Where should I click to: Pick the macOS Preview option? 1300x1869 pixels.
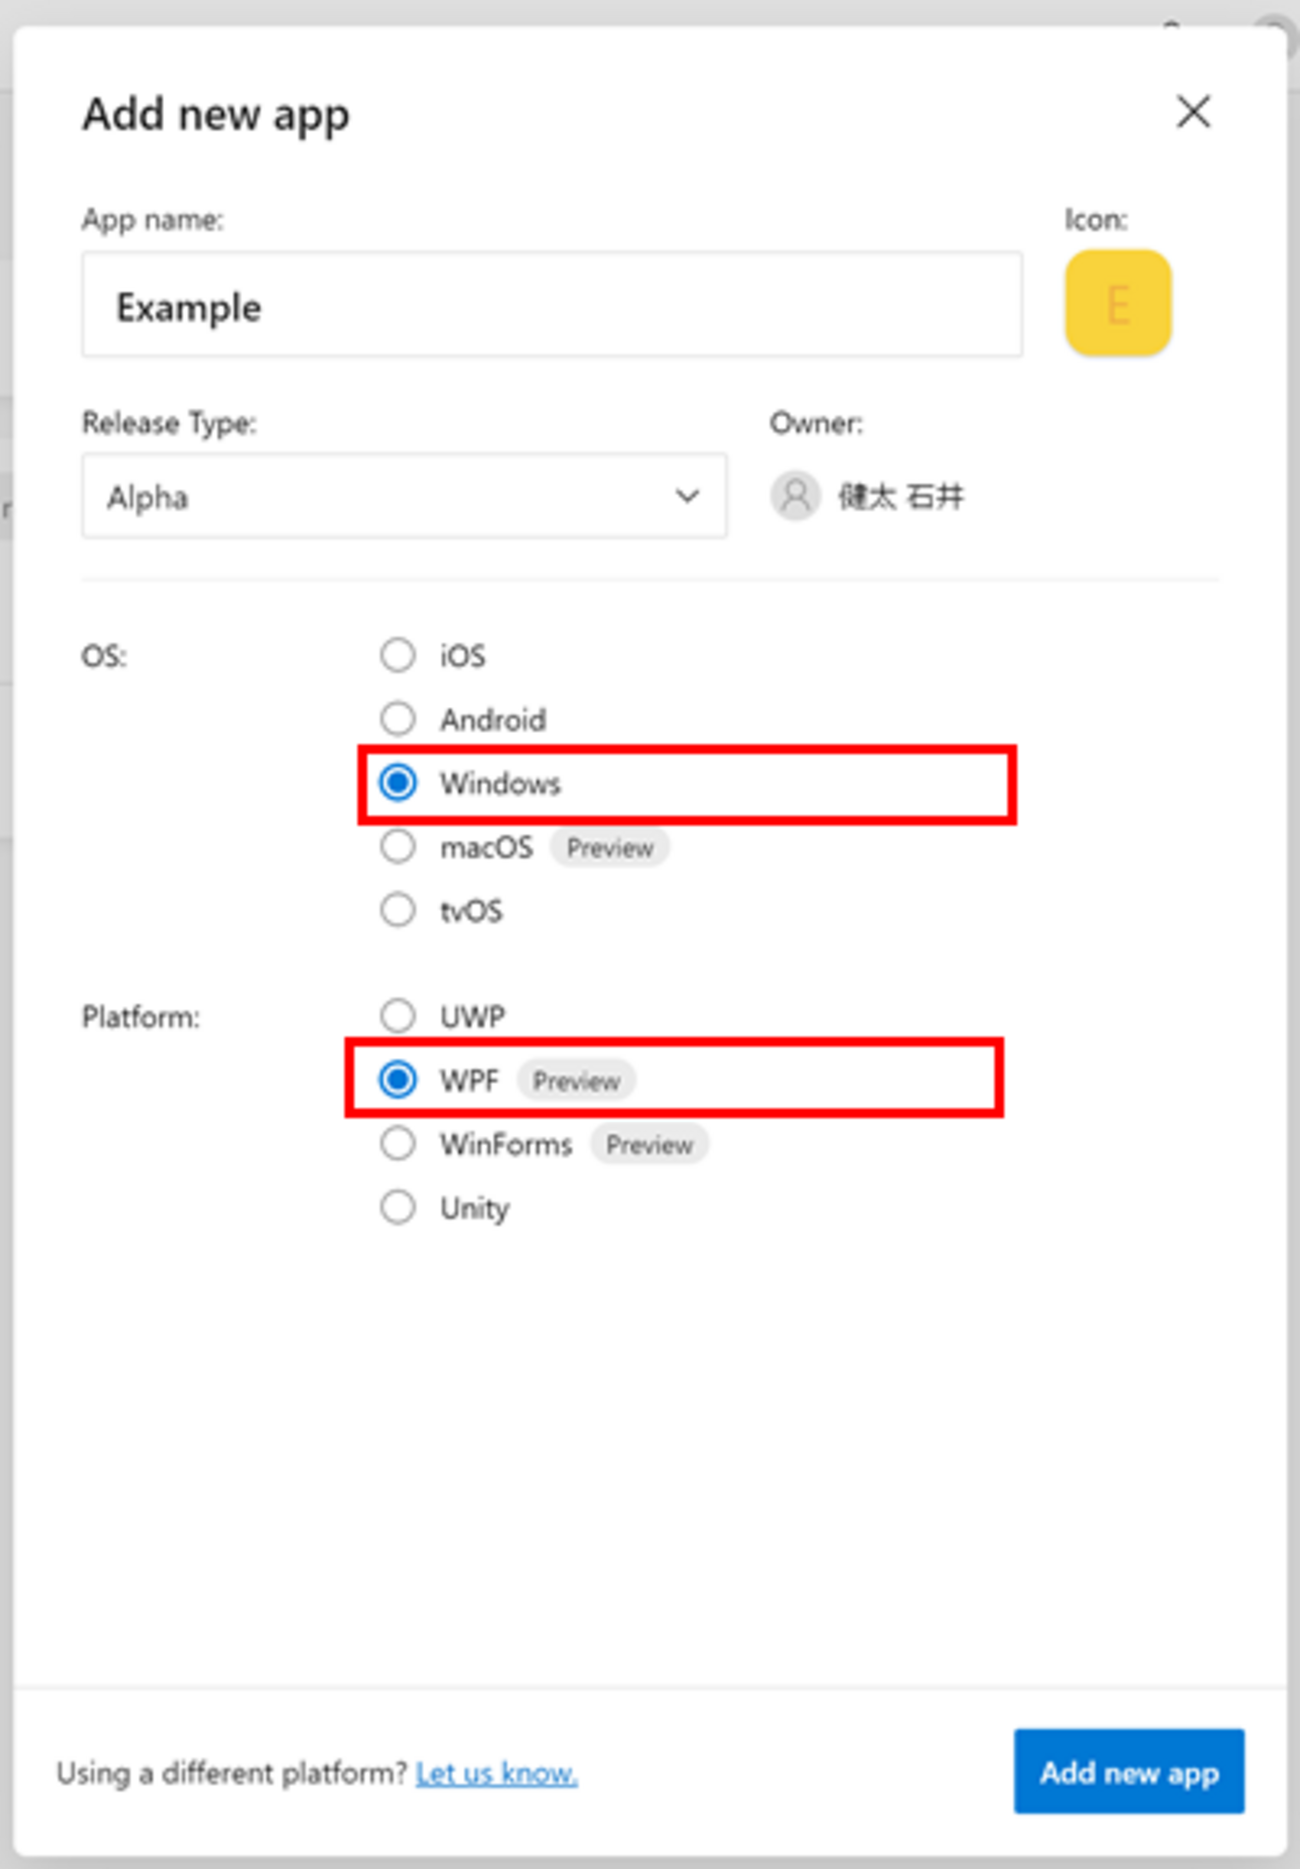pos(398,847)
